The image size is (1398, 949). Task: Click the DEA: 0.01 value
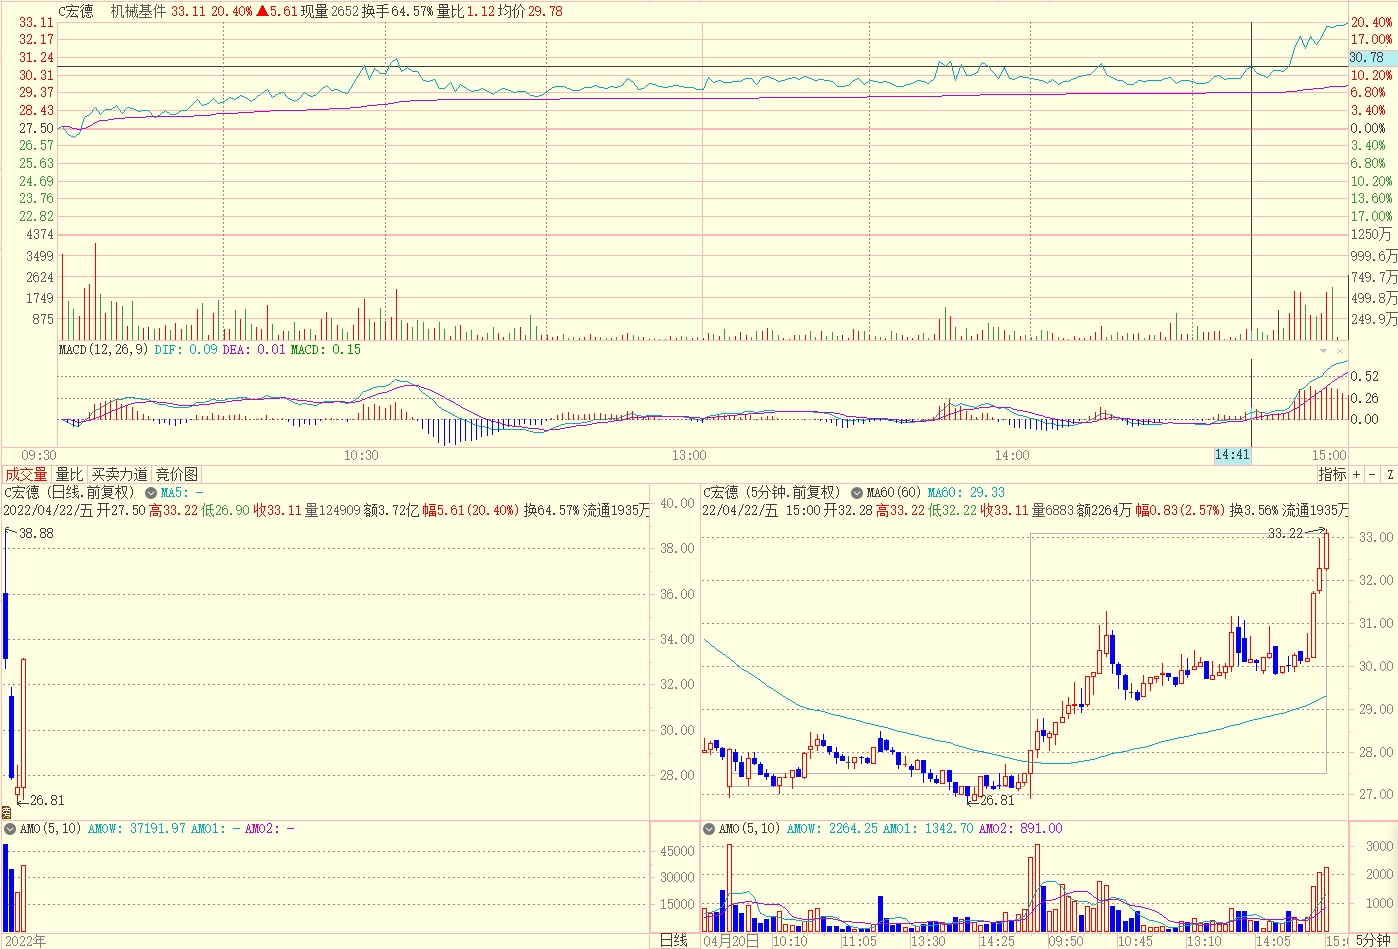tap(254, 350)
